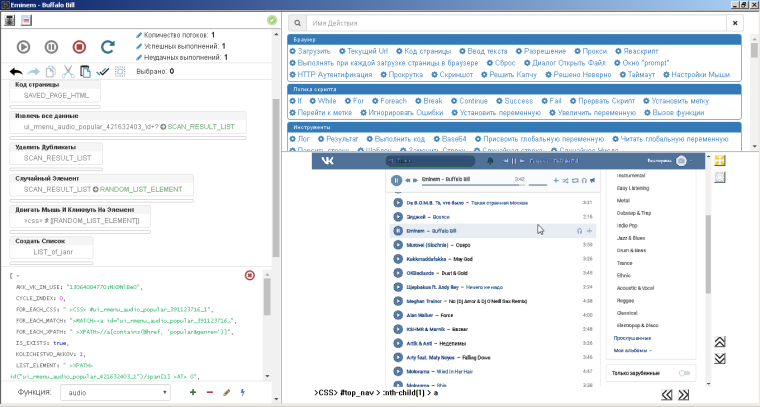Click the Restart refresh arrow icon
The height and width of the screenshot is (407, 760).
pos(108,46)
